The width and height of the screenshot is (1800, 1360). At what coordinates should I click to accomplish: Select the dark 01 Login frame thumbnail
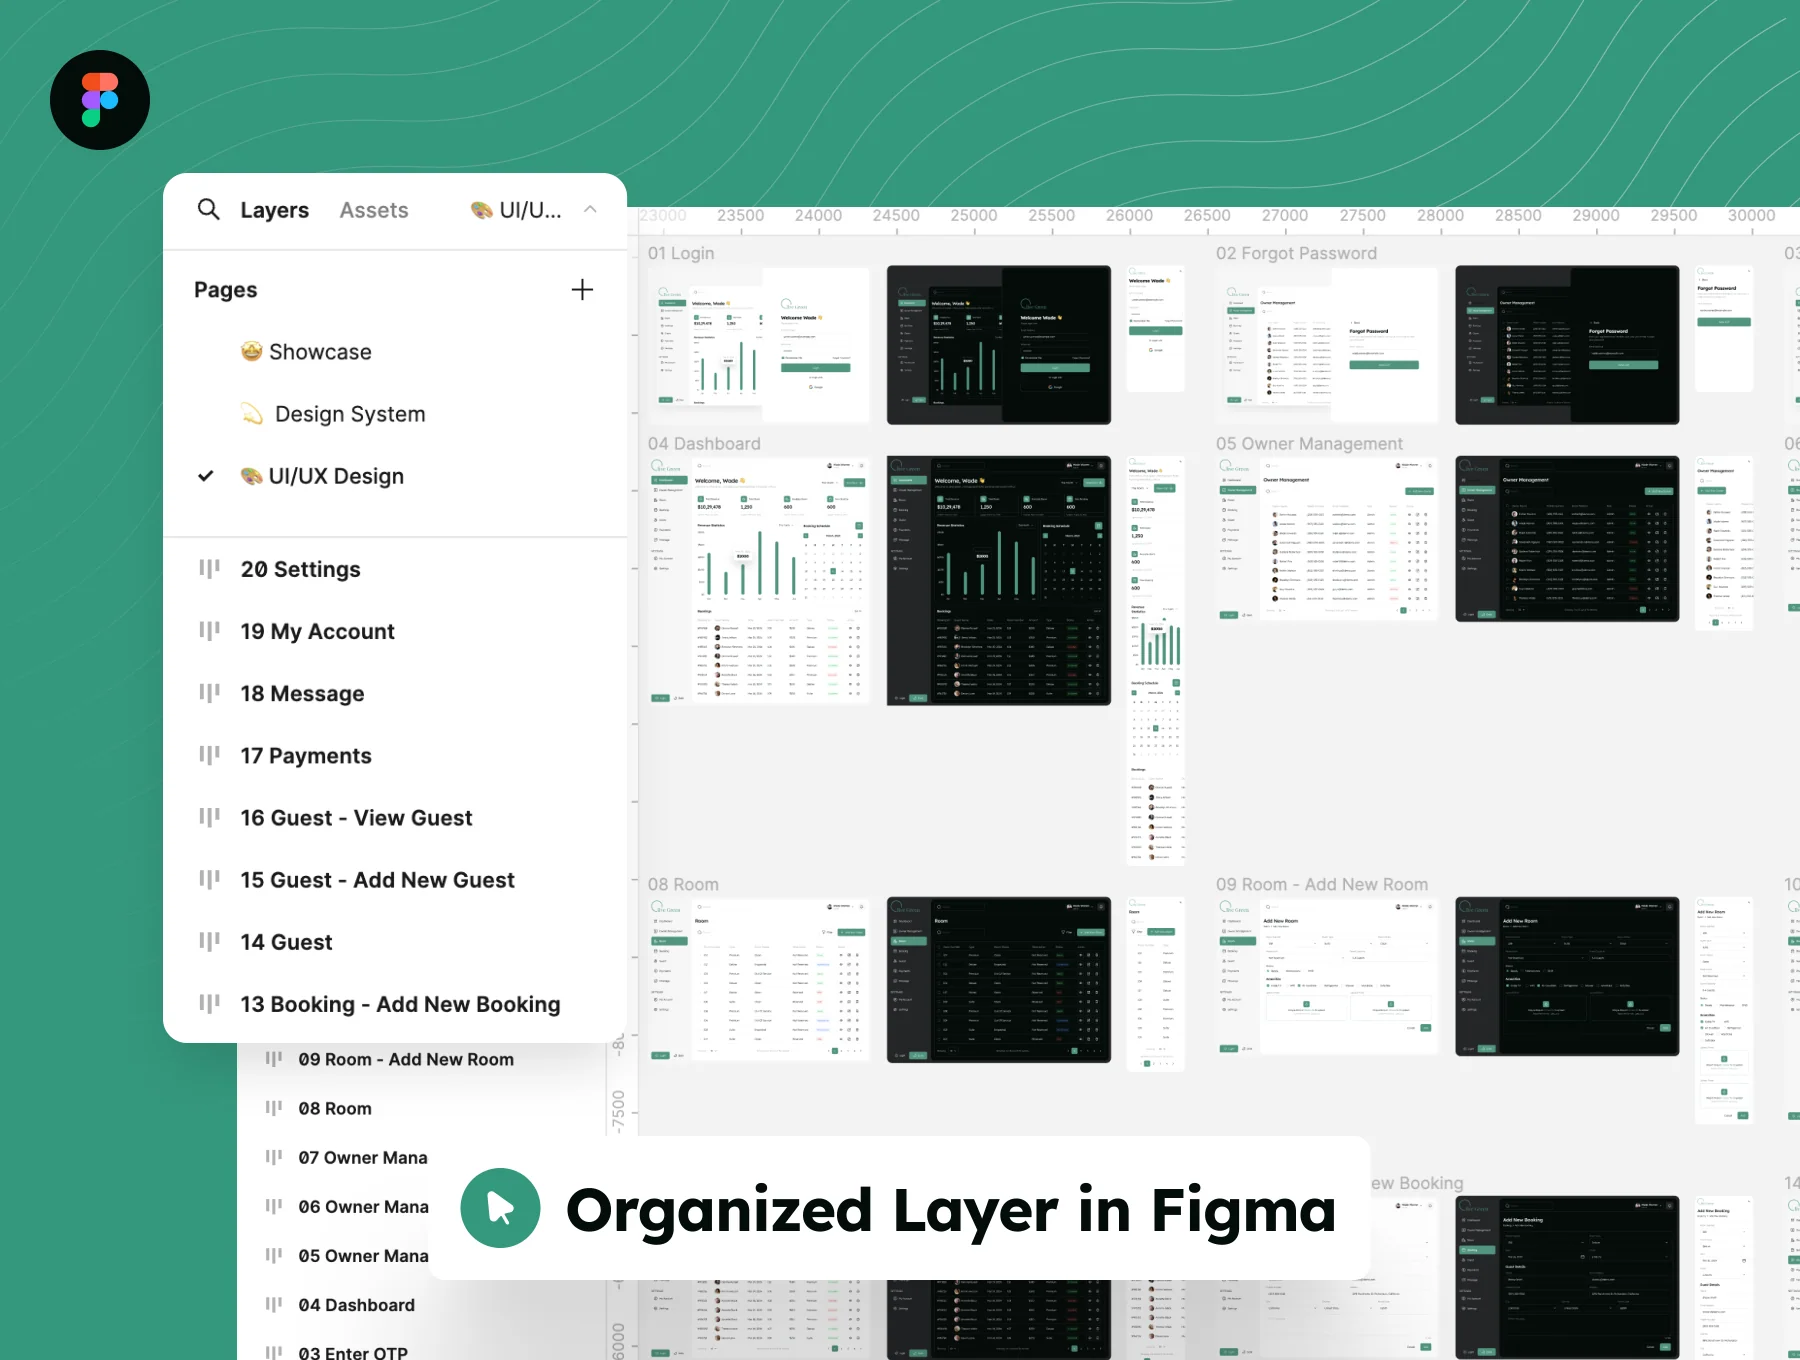click(999, 345)
